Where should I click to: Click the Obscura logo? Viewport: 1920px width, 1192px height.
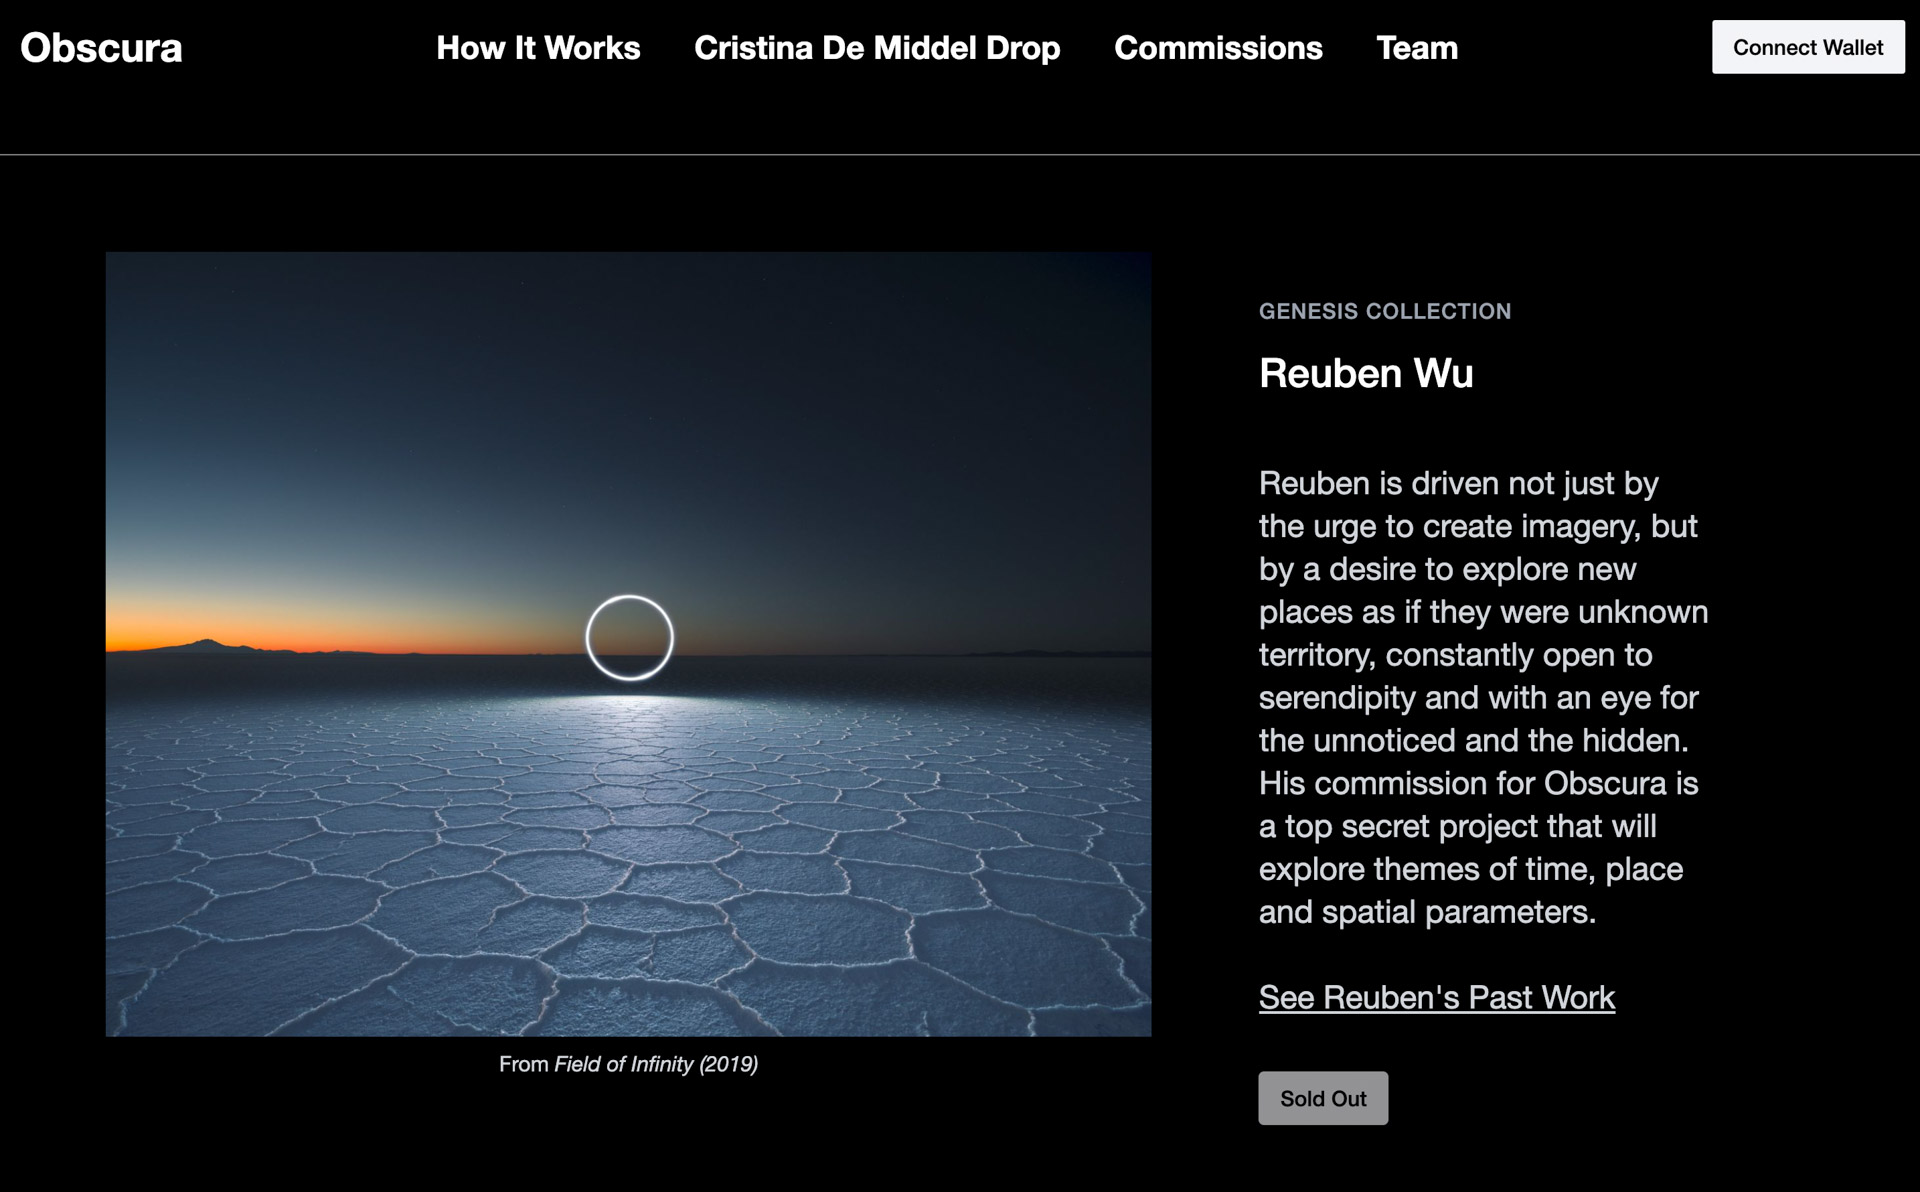(x=101, y=48)
